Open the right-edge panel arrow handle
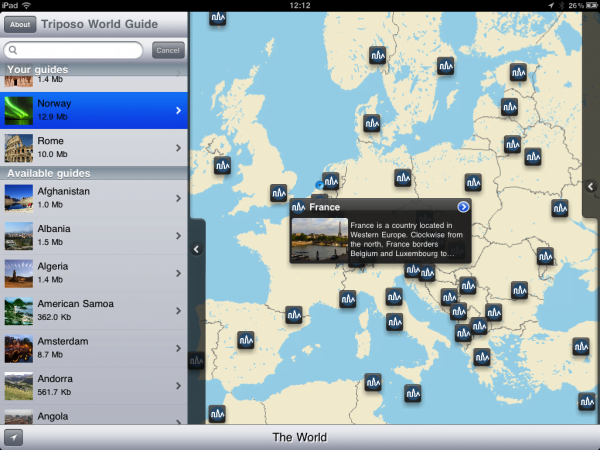Screen dimensions: 600x450 (x=591, y=186)
